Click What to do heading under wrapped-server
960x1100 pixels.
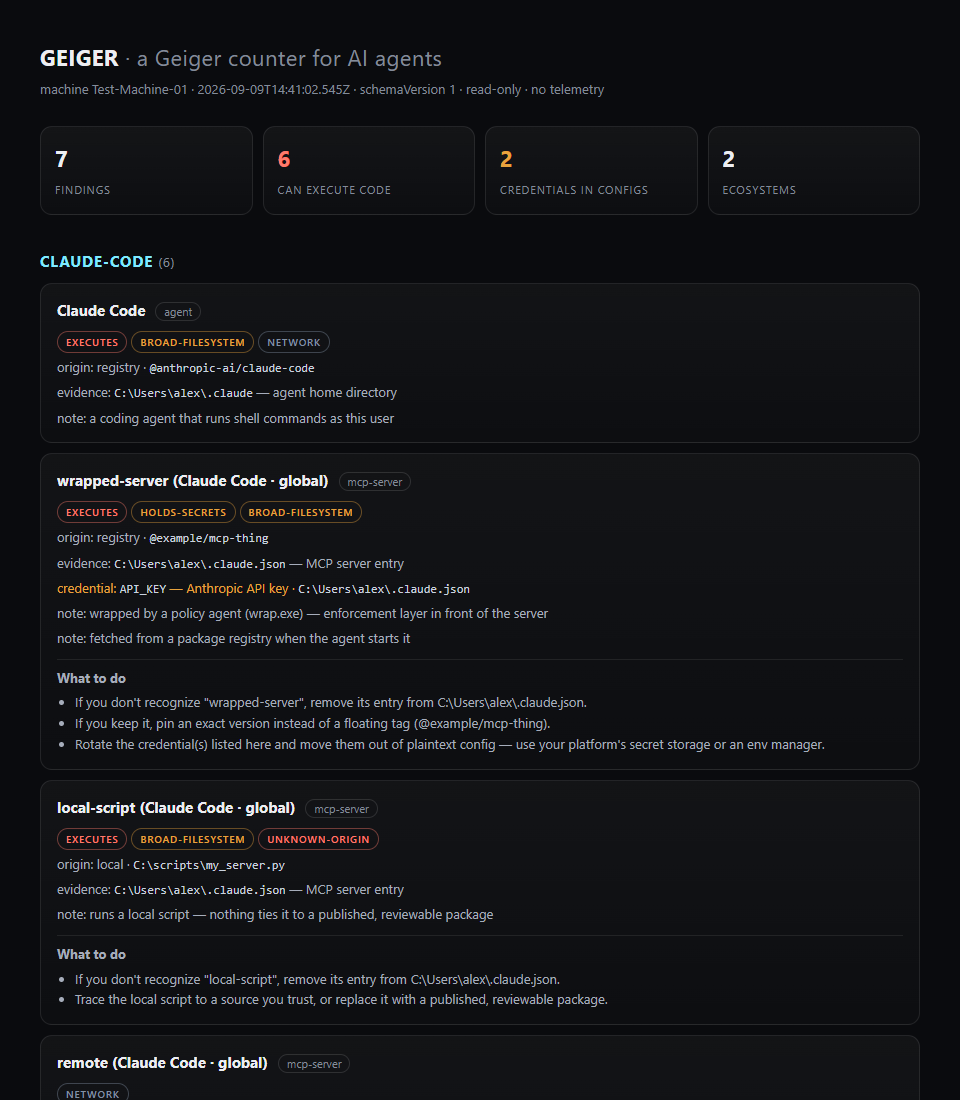91,678
